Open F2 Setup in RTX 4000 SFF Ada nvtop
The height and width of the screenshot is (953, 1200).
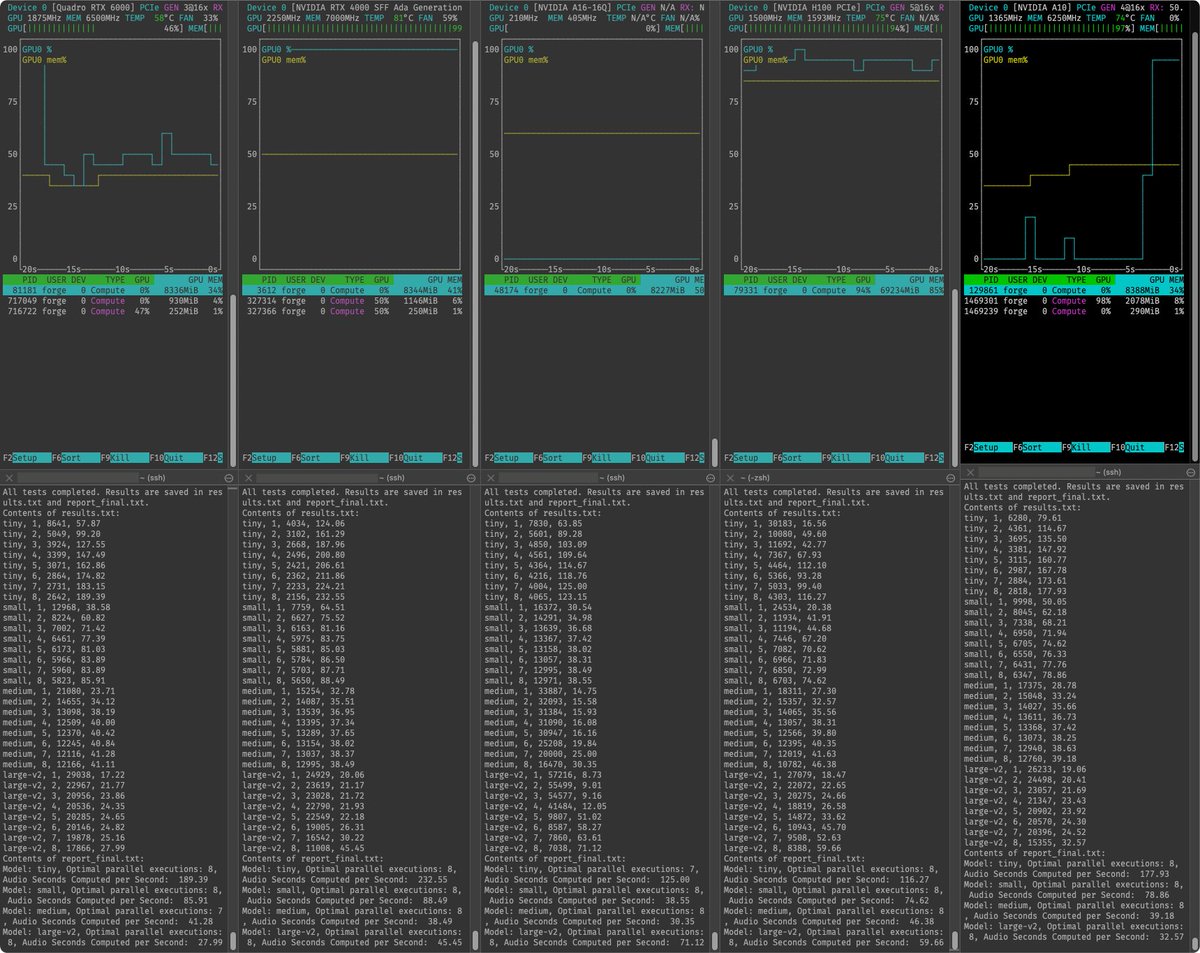(x=266, y=458)
